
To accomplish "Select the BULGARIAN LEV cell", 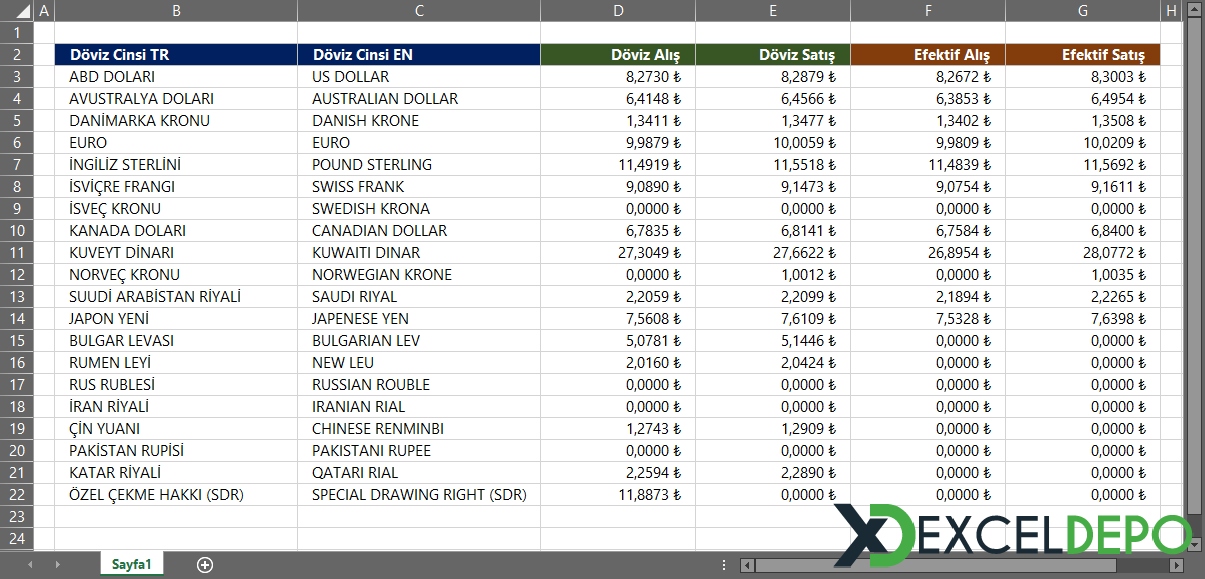I will pyautogui.click(x=419, y=341).
